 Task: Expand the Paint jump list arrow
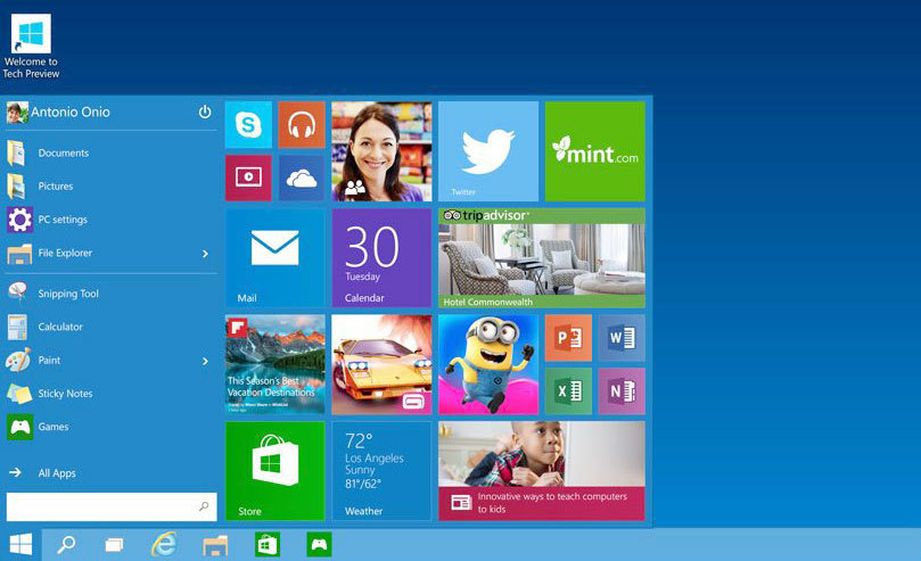(x=205, y=361)
